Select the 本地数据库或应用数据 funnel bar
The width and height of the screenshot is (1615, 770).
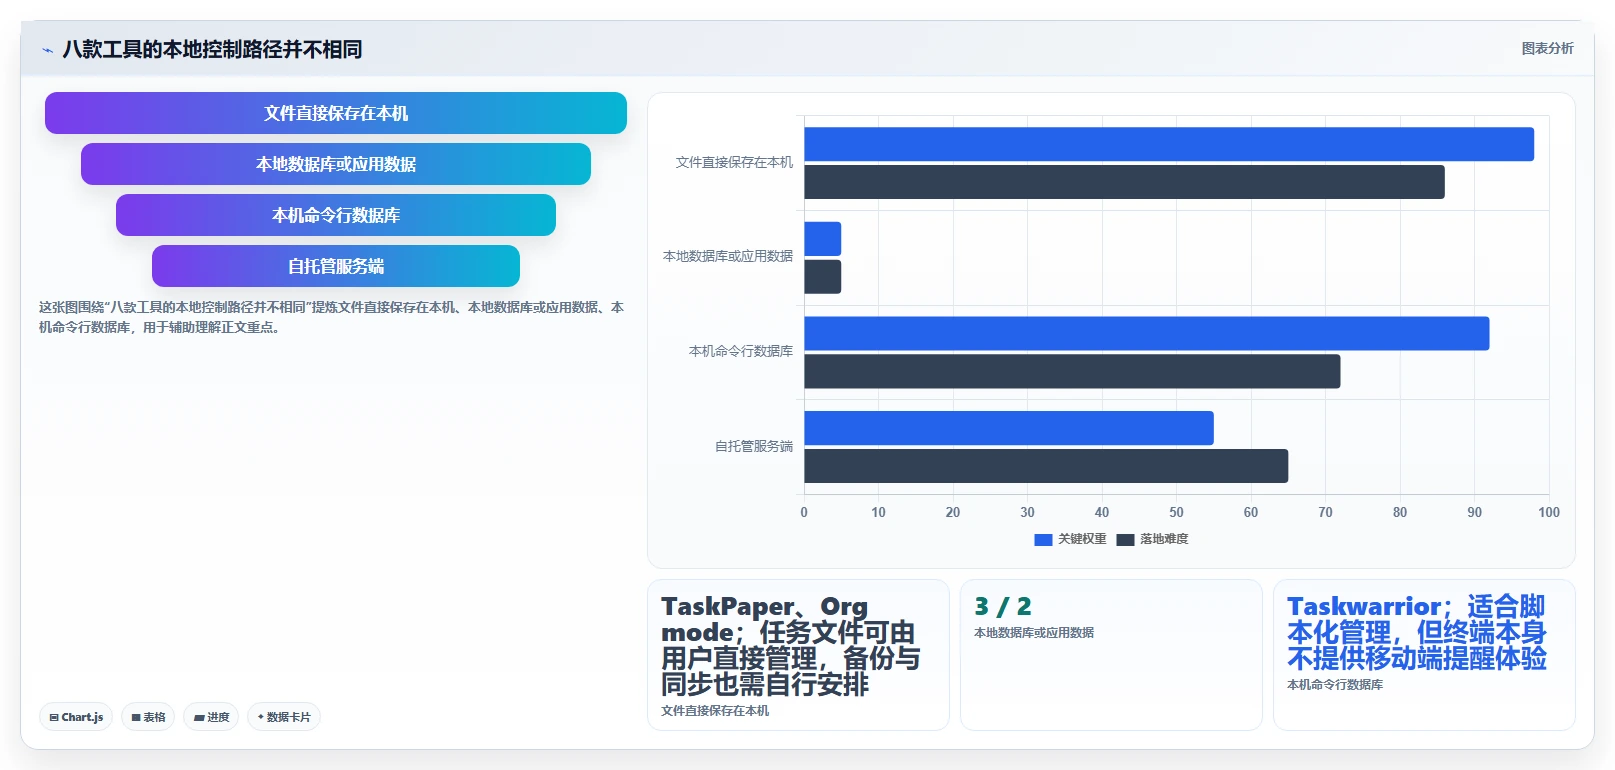pyautogui.click(x=336, y=164)
